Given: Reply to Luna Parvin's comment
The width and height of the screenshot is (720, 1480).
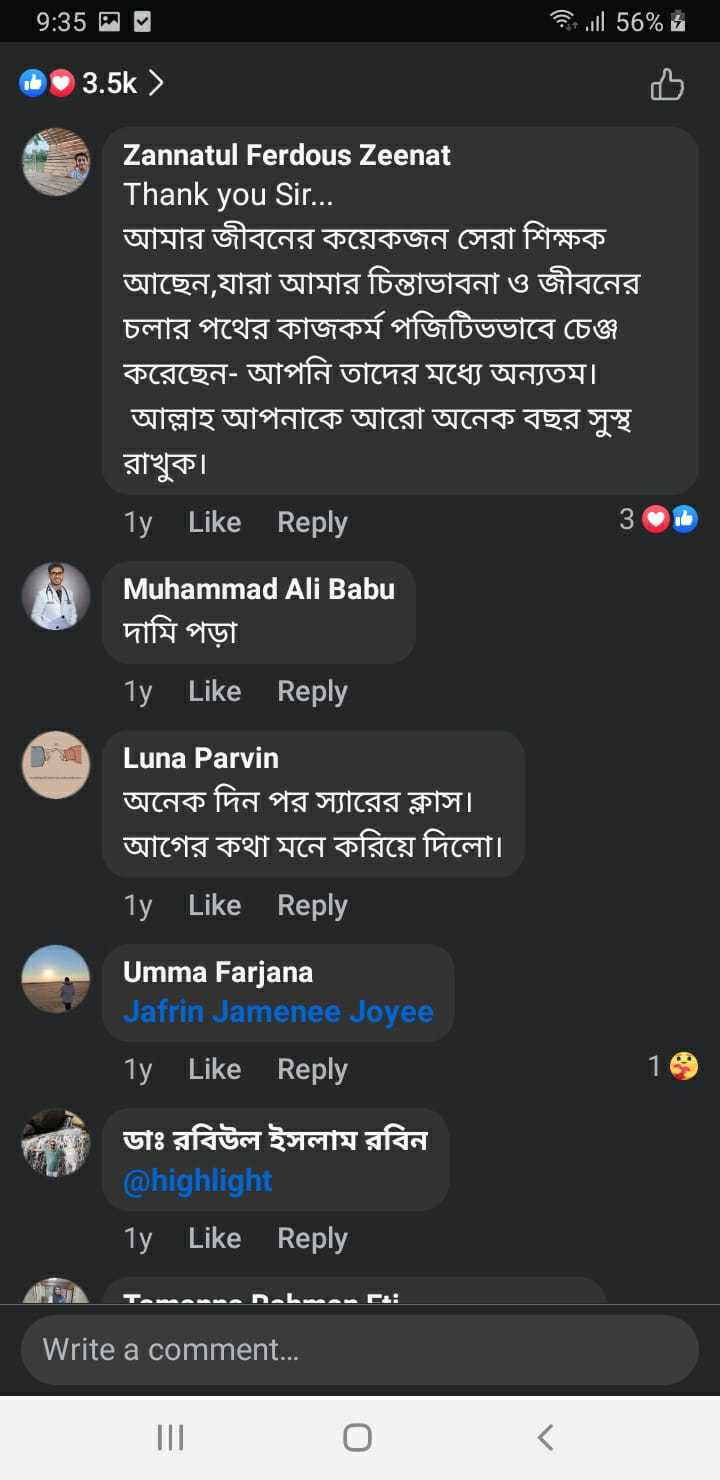Looking at the screenshot, I should tap(312, 905).
